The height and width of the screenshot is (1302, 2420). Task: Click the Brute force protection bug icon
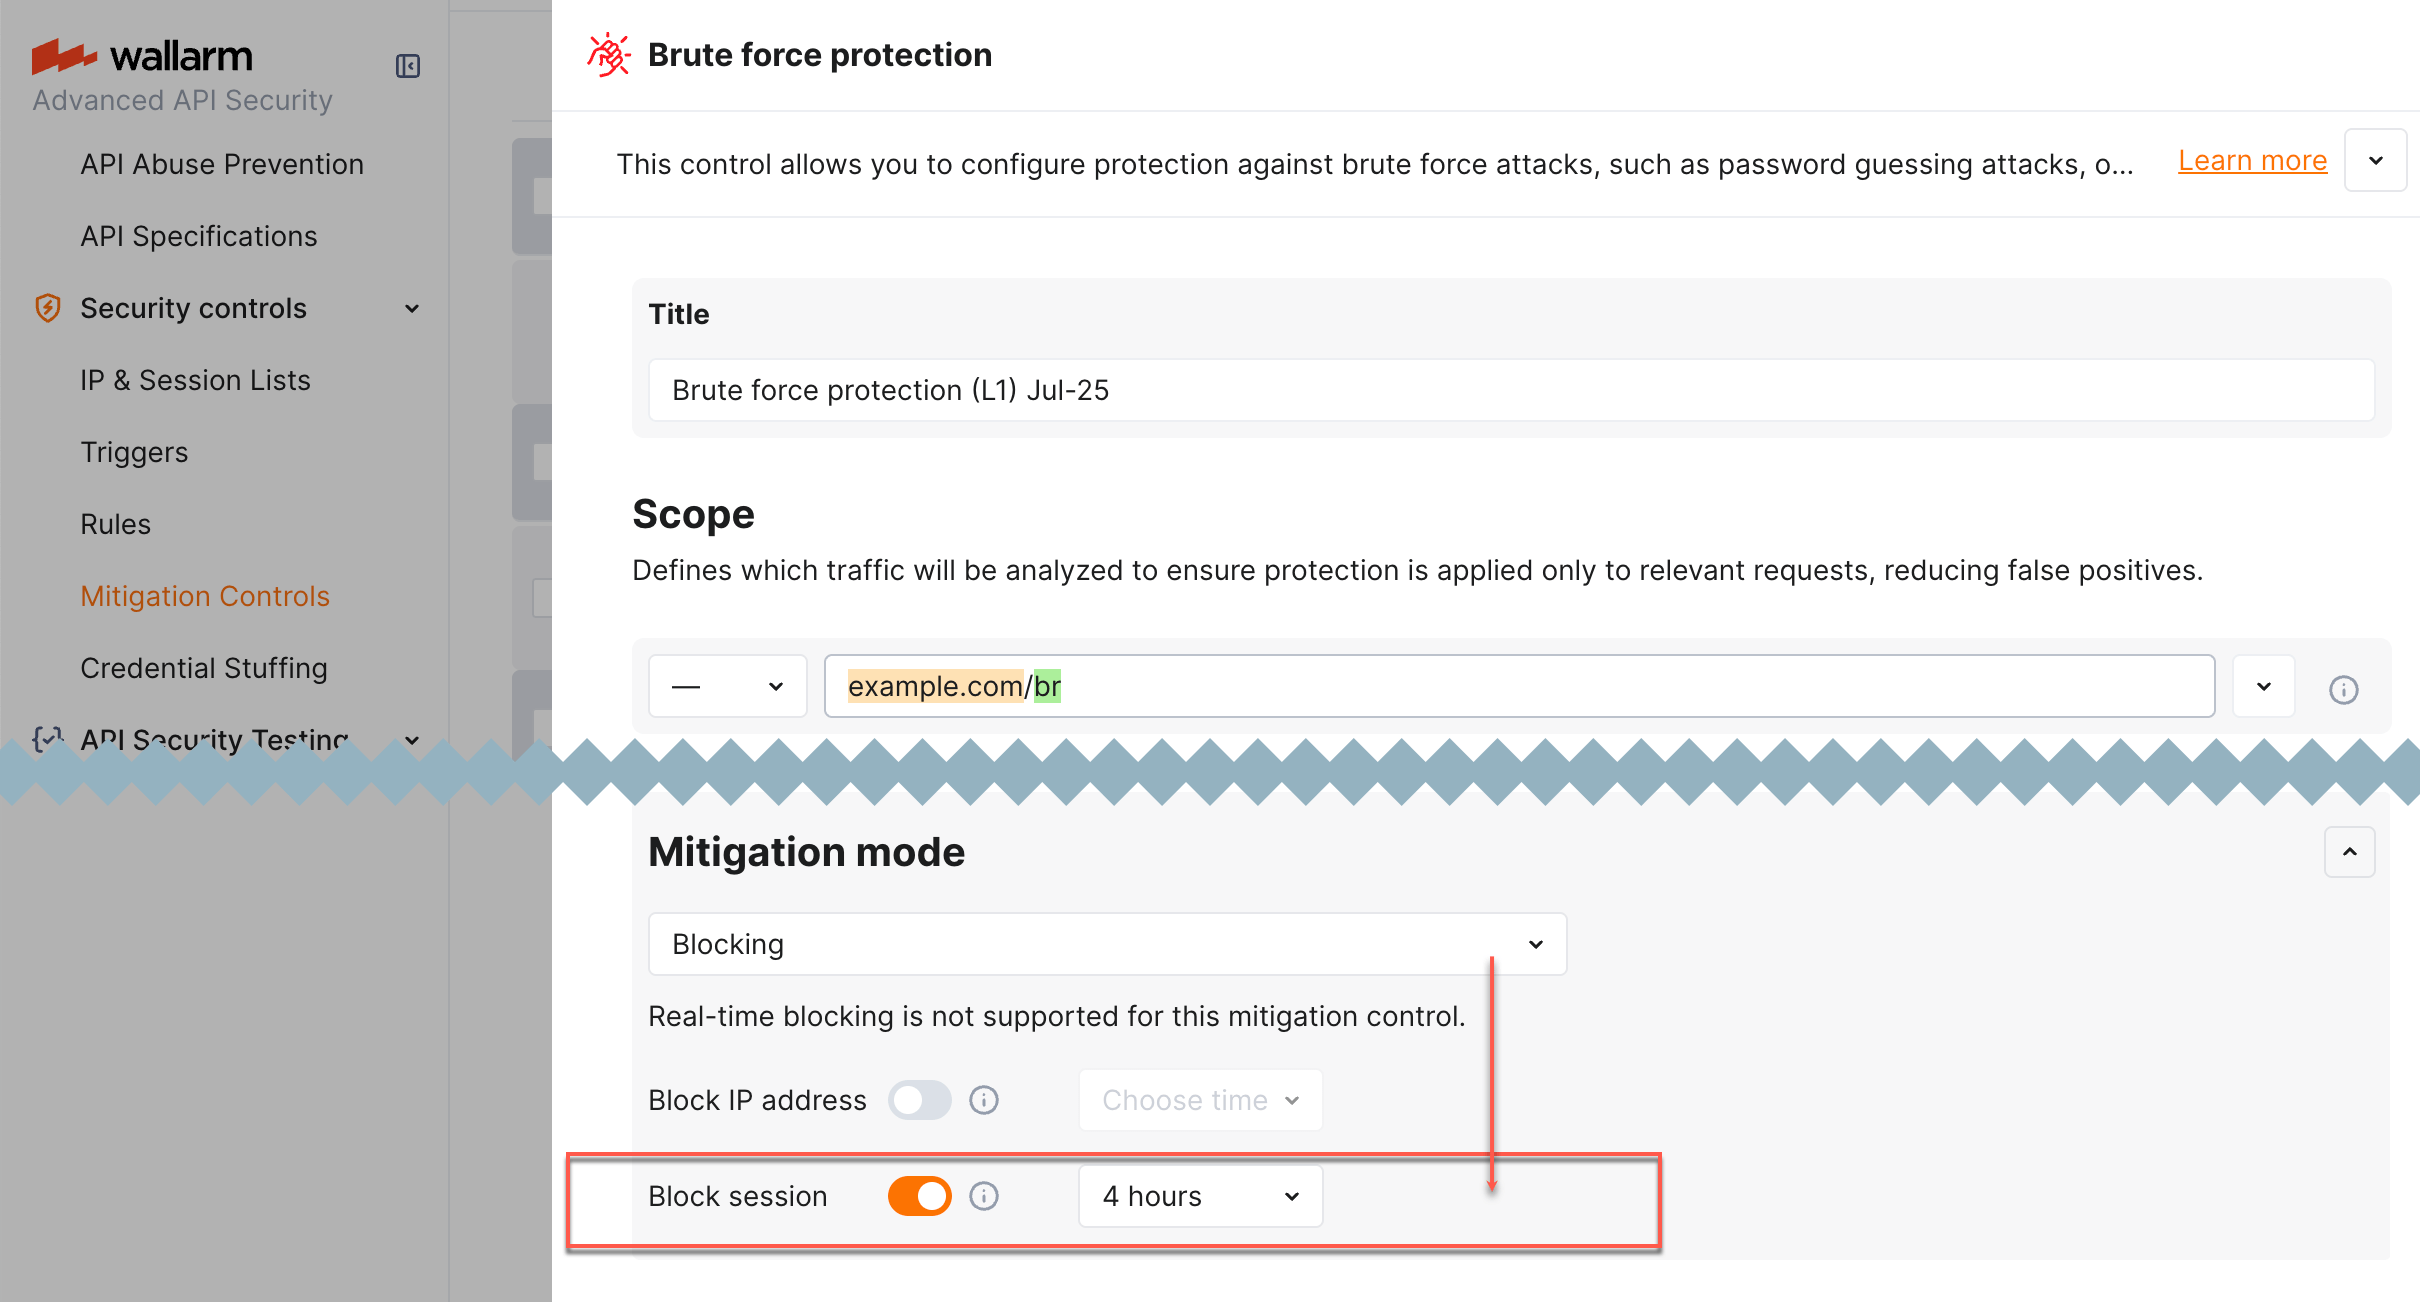609,54
